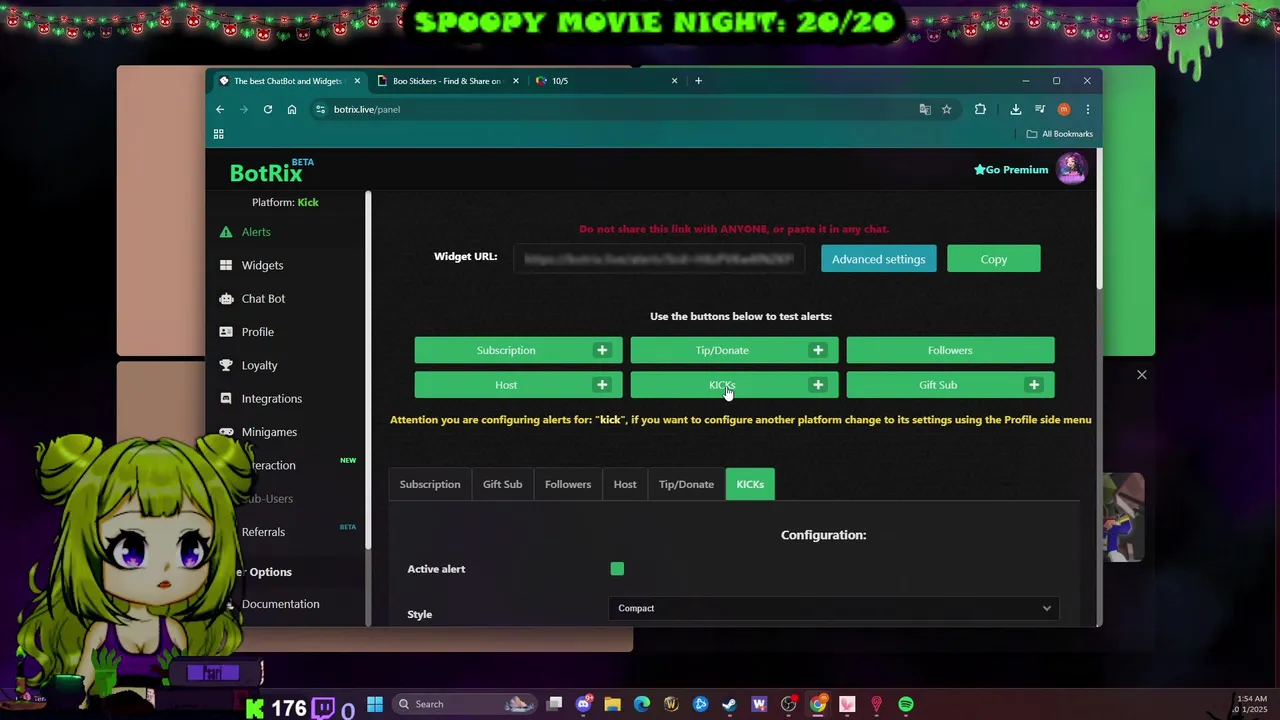1280x720 pixels.
Task: Close the panel behind the browser window
Action: [x=1141, y=375]
